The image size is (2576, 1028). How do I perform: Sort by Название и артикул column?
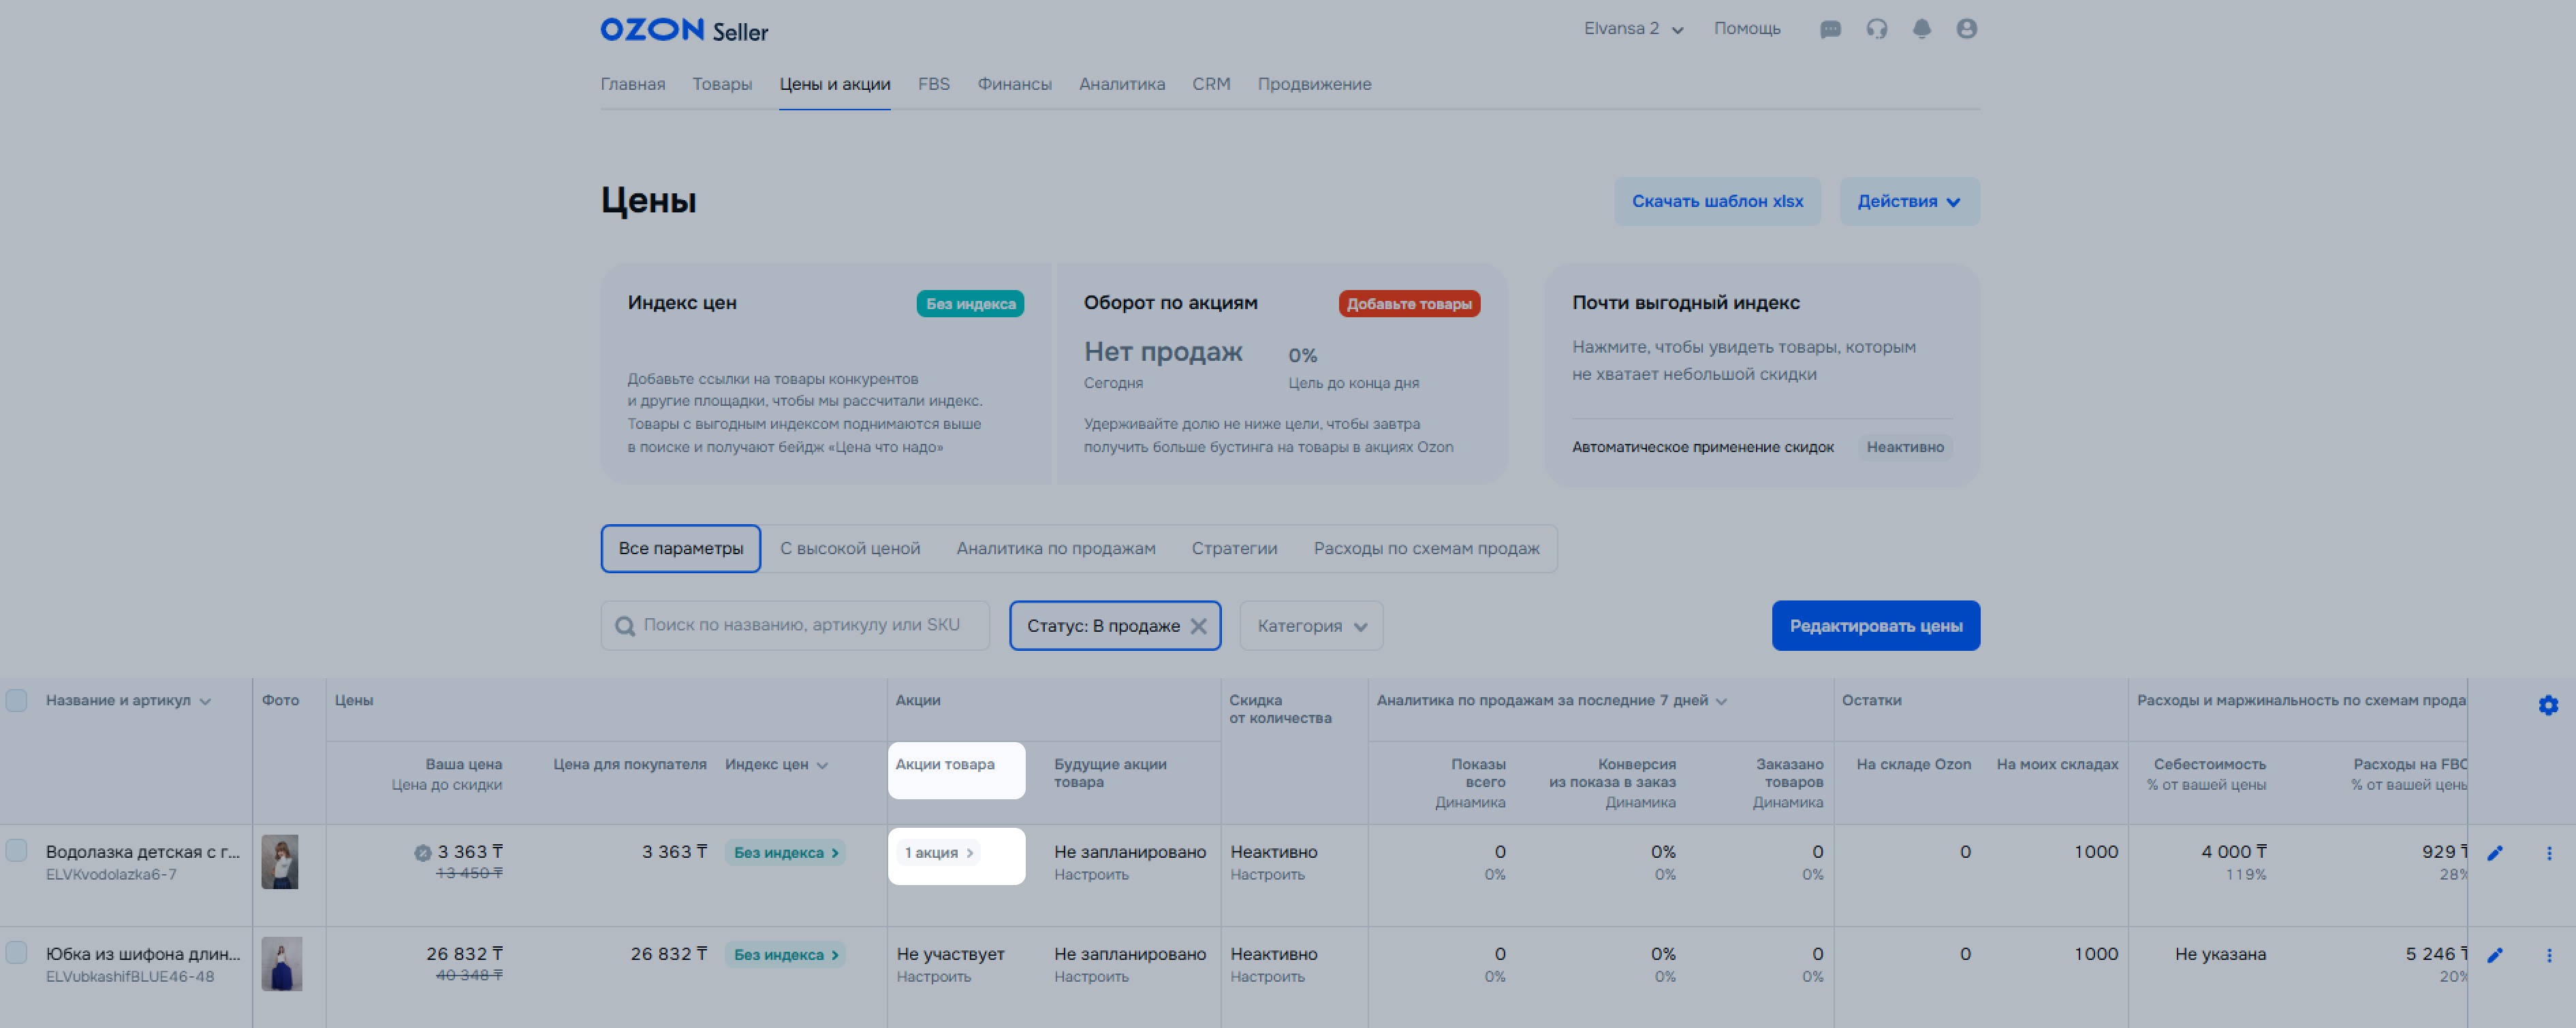tap(128, 700)
